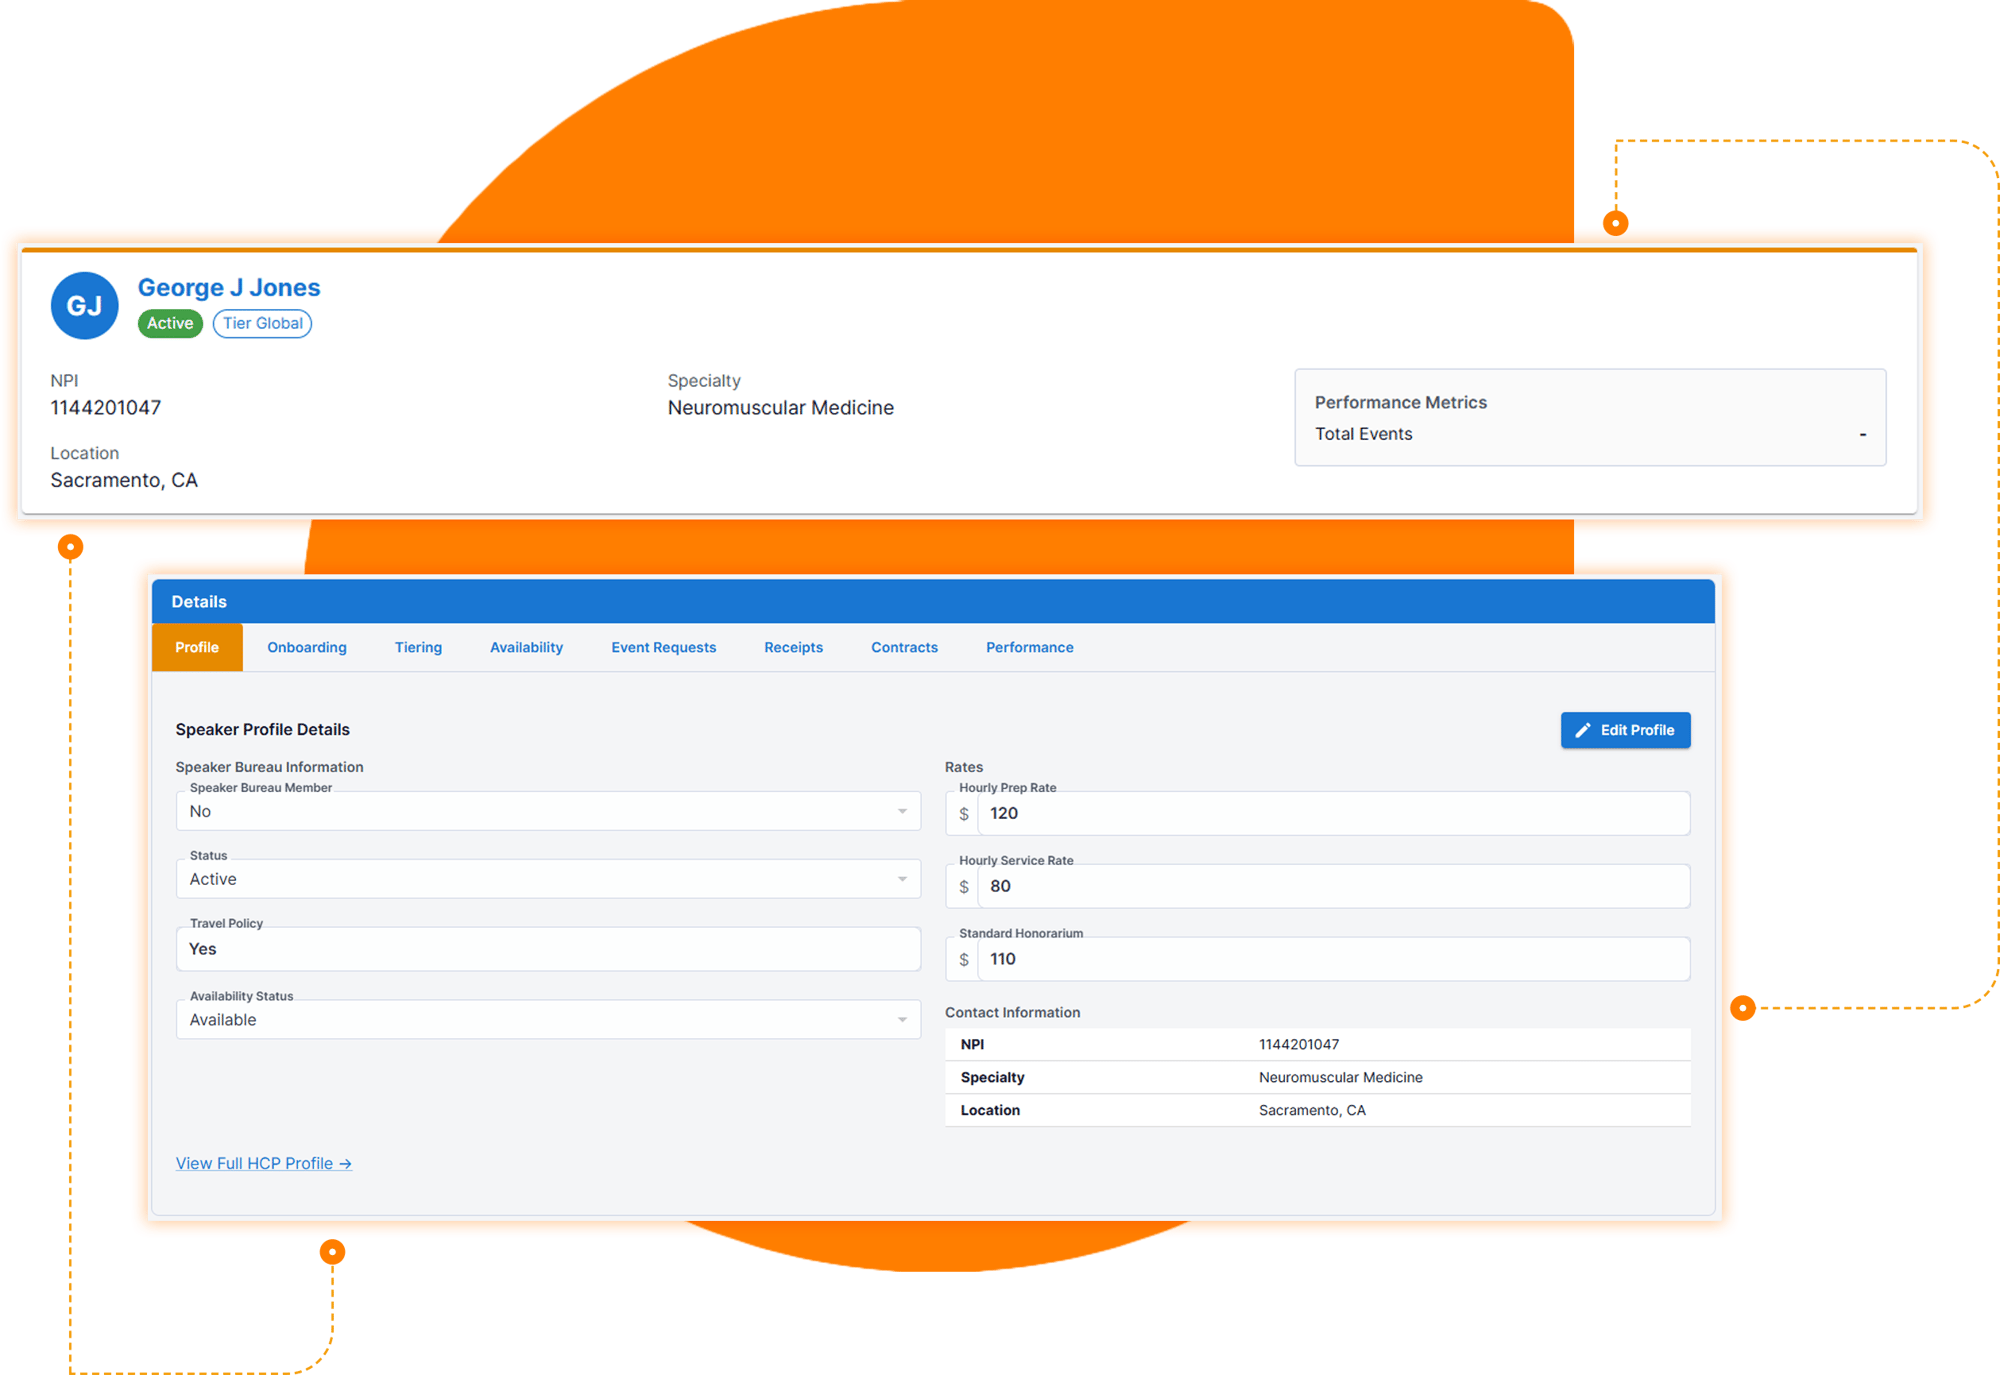2000x1375 pixels.
Task: Click the pencil icon on Edit Profile
Action: click(x=1583, y=730)
